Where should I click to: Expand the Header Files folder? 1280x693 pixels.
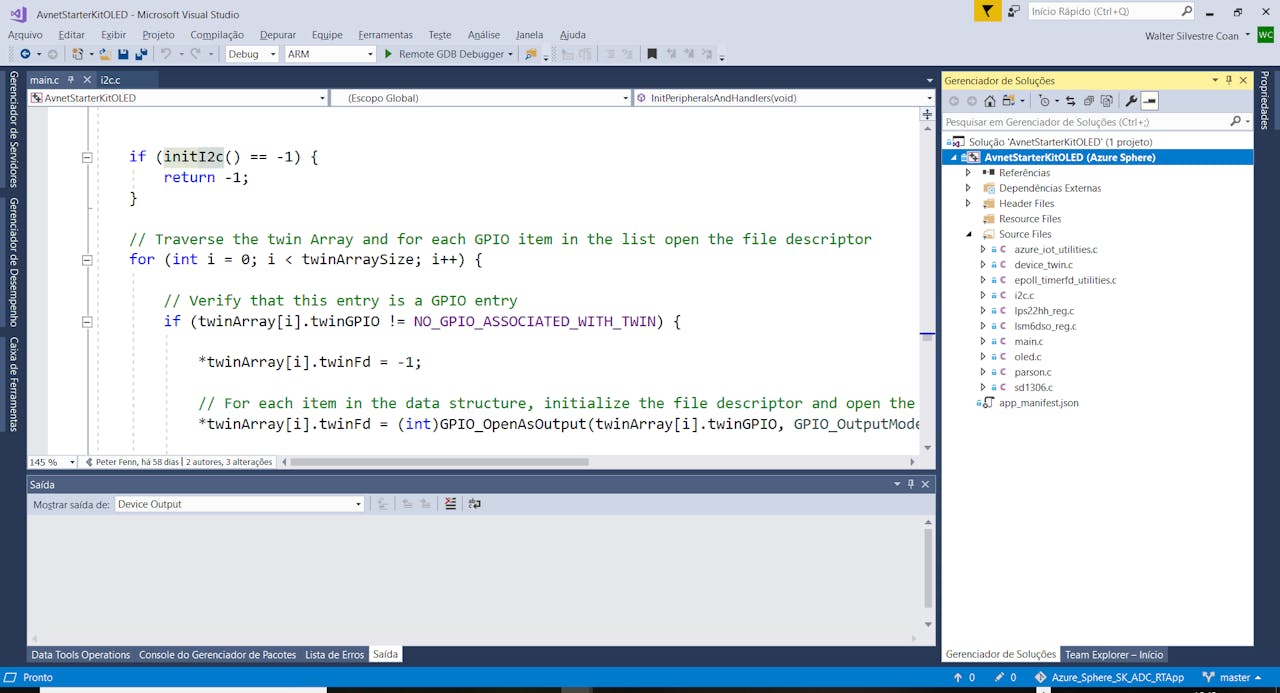968,203
